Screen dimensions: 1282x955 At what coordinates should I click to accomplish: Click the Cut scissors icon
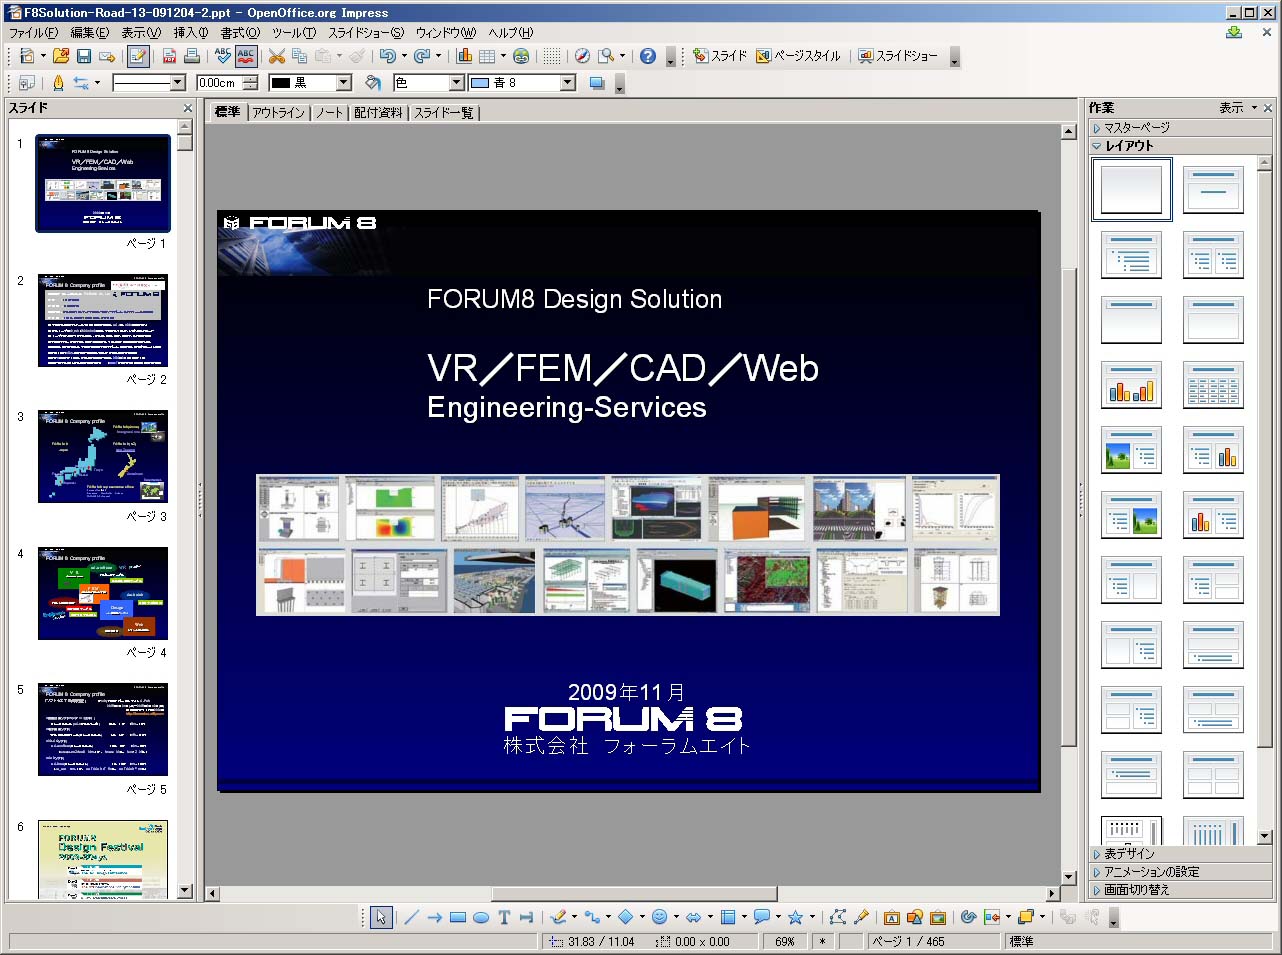277,56
